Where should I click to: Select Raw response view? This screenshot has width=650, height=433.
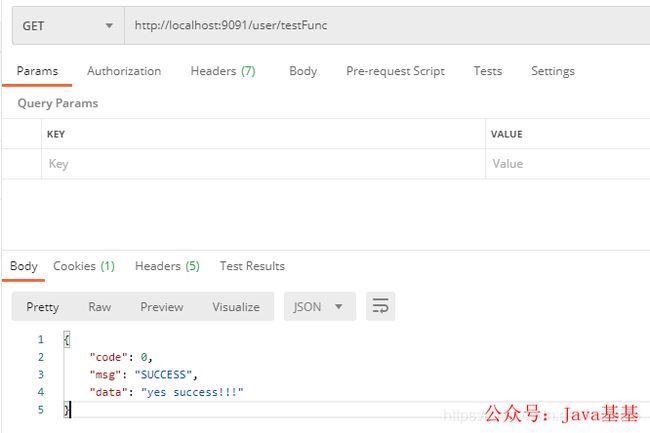99,307
